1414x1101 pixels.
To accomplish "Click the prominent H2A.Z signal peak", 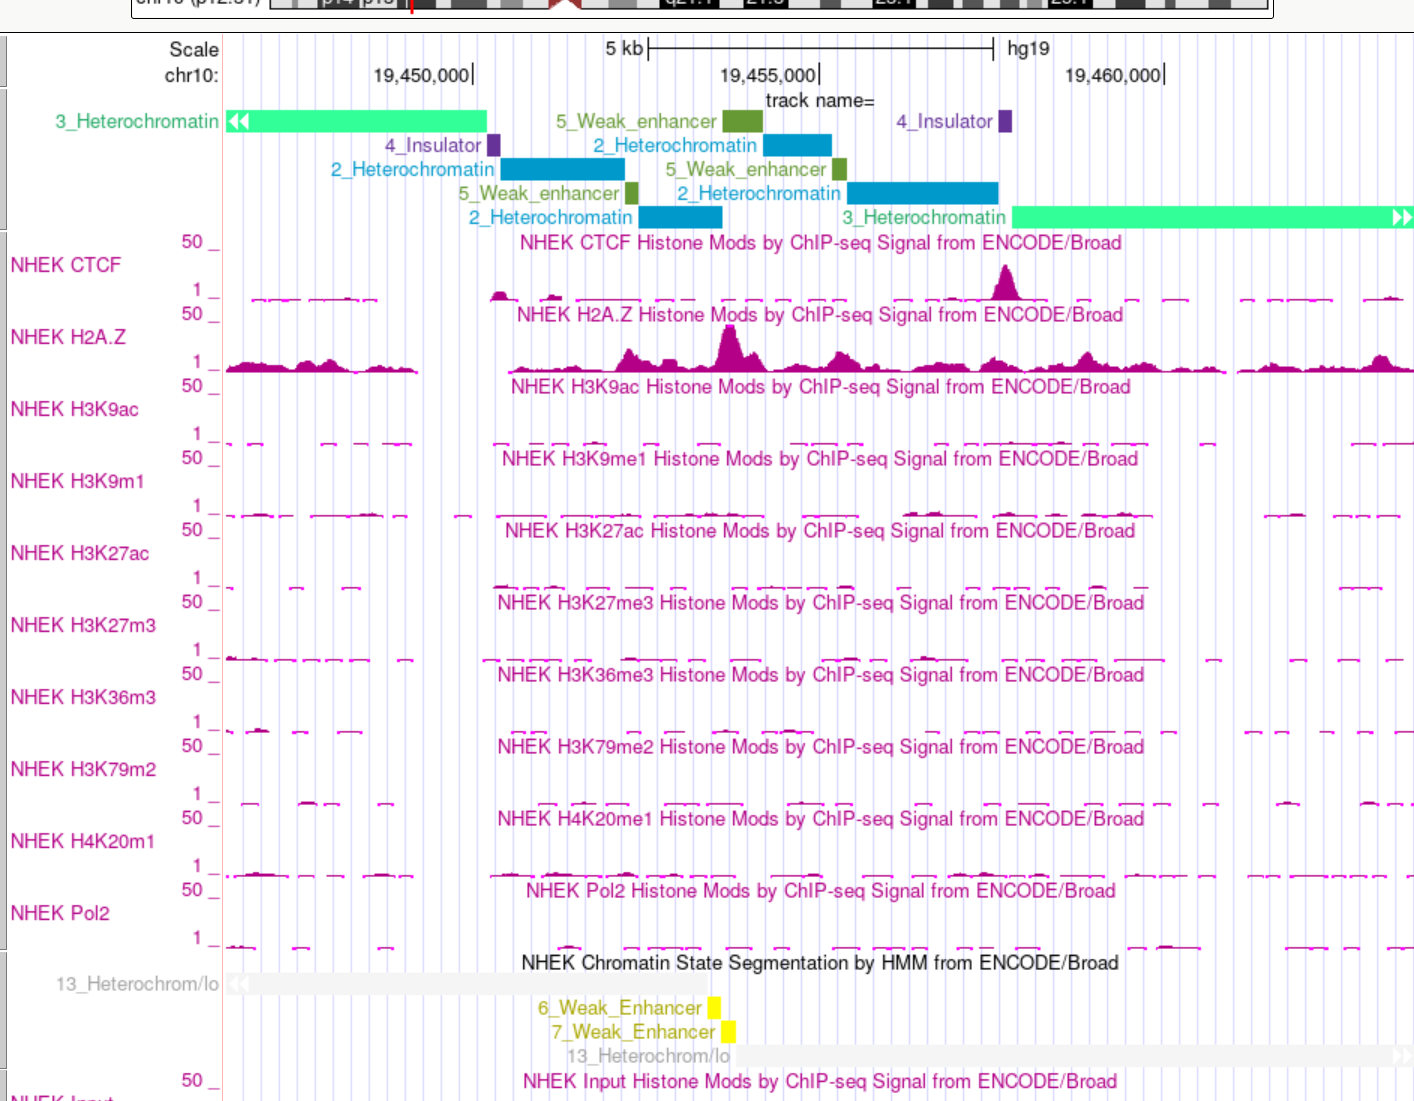I will [730, 345].
